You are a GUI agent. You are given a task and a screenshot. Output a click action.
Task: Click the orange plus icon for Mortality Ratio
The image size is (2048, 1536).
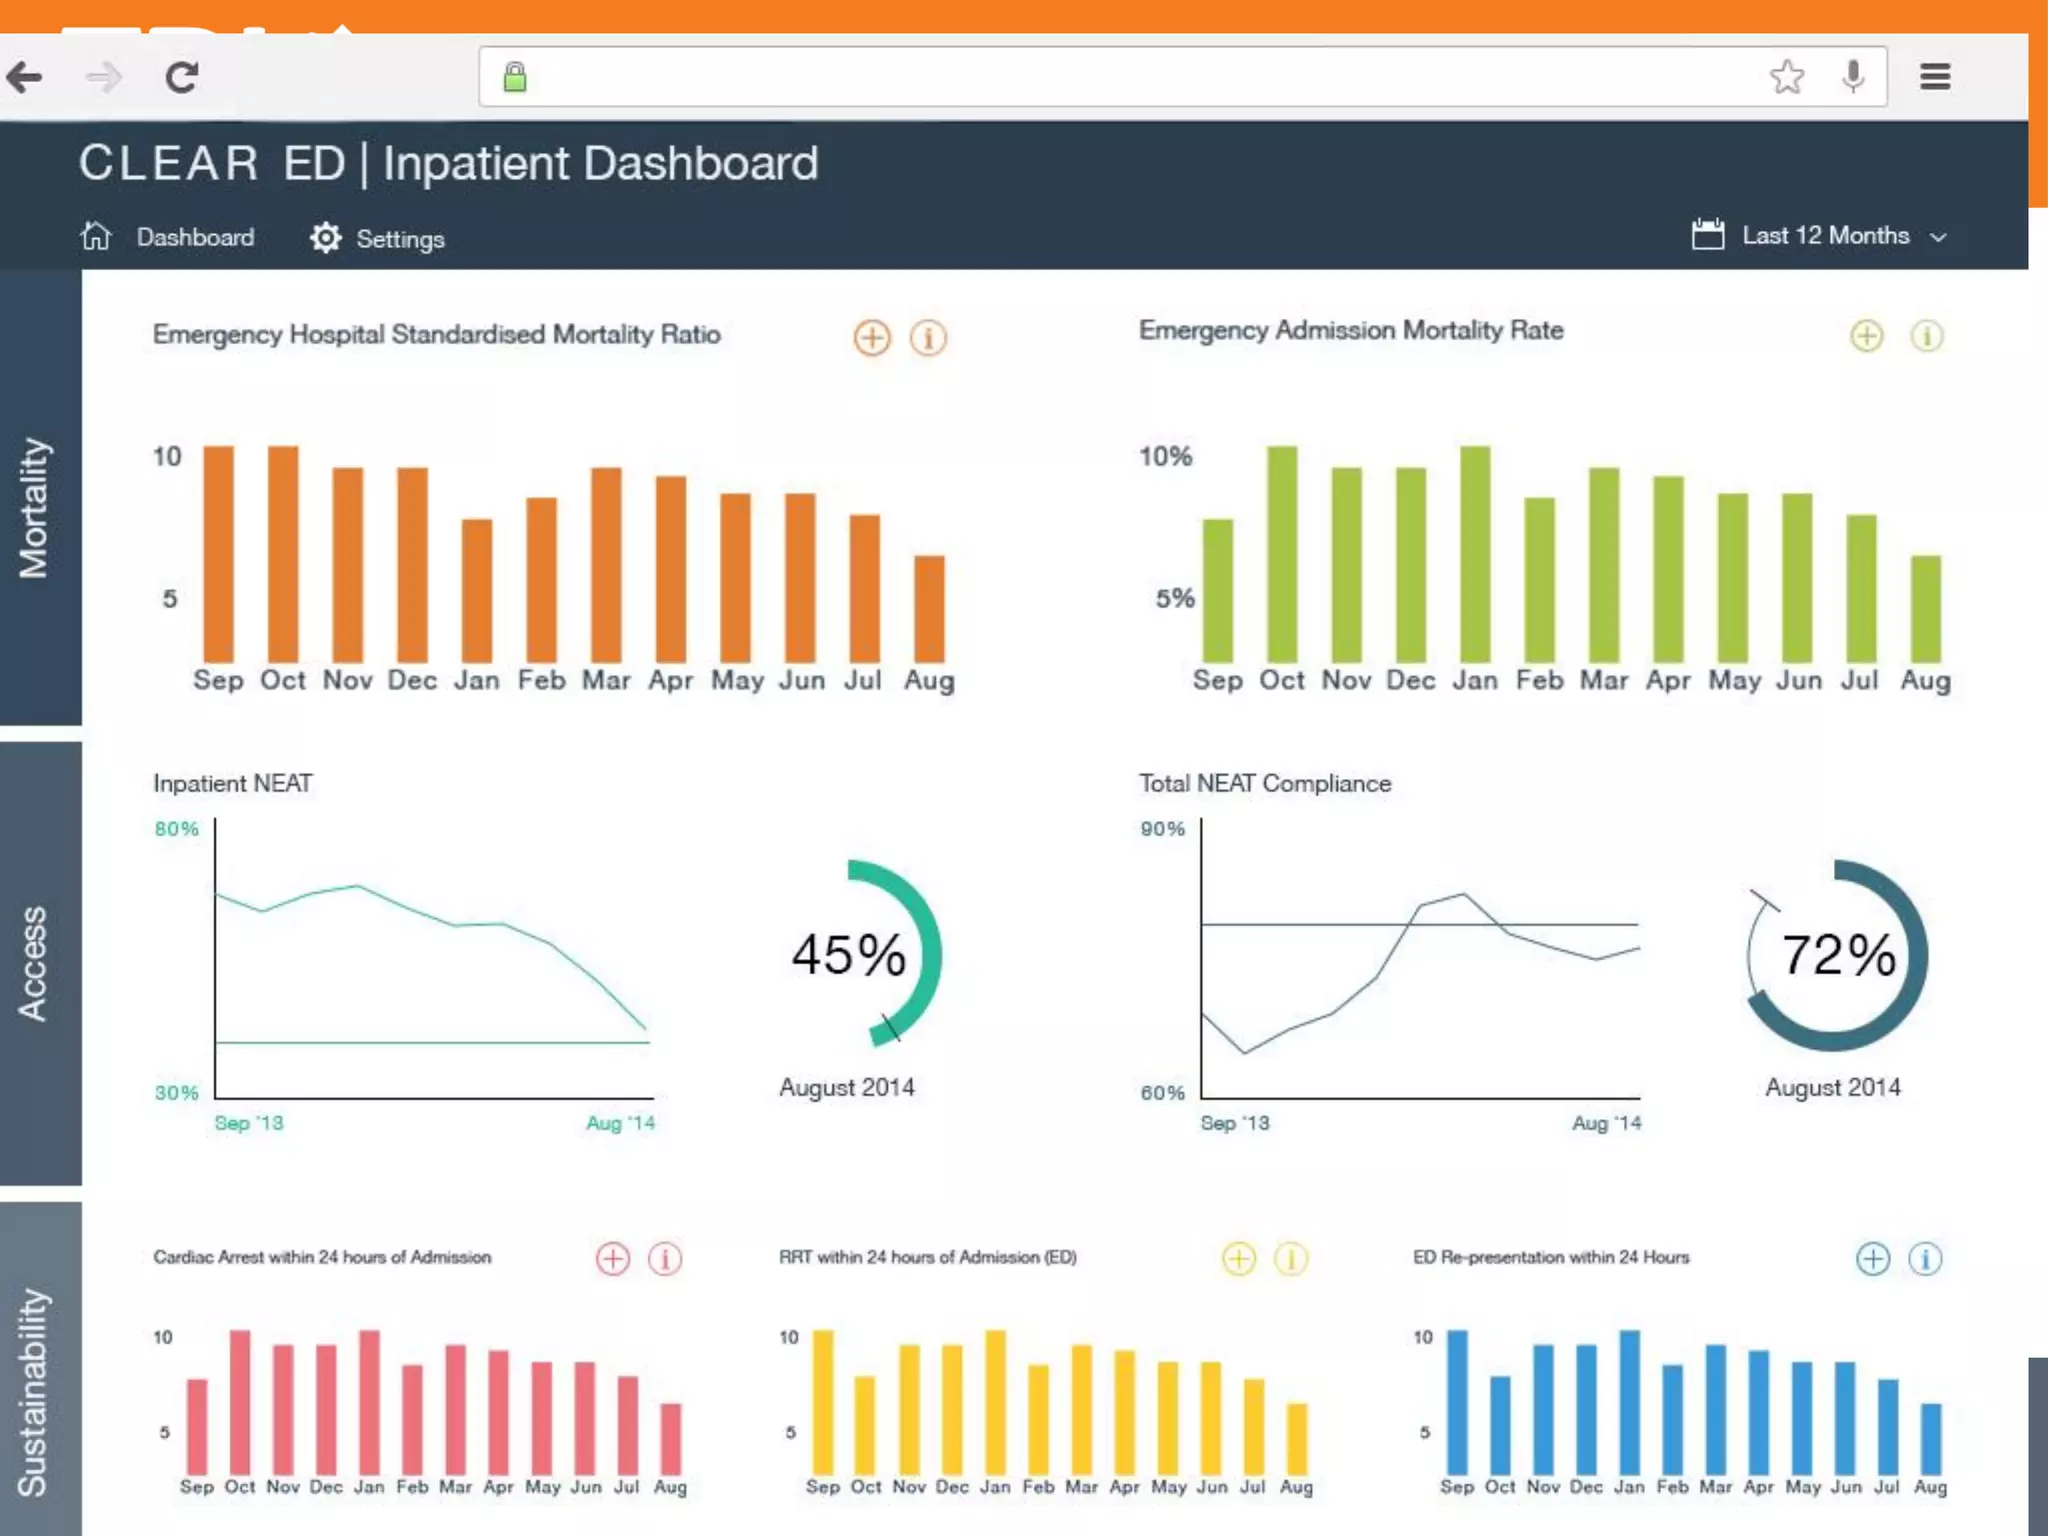pyautogui.click(x=872, y=338)
